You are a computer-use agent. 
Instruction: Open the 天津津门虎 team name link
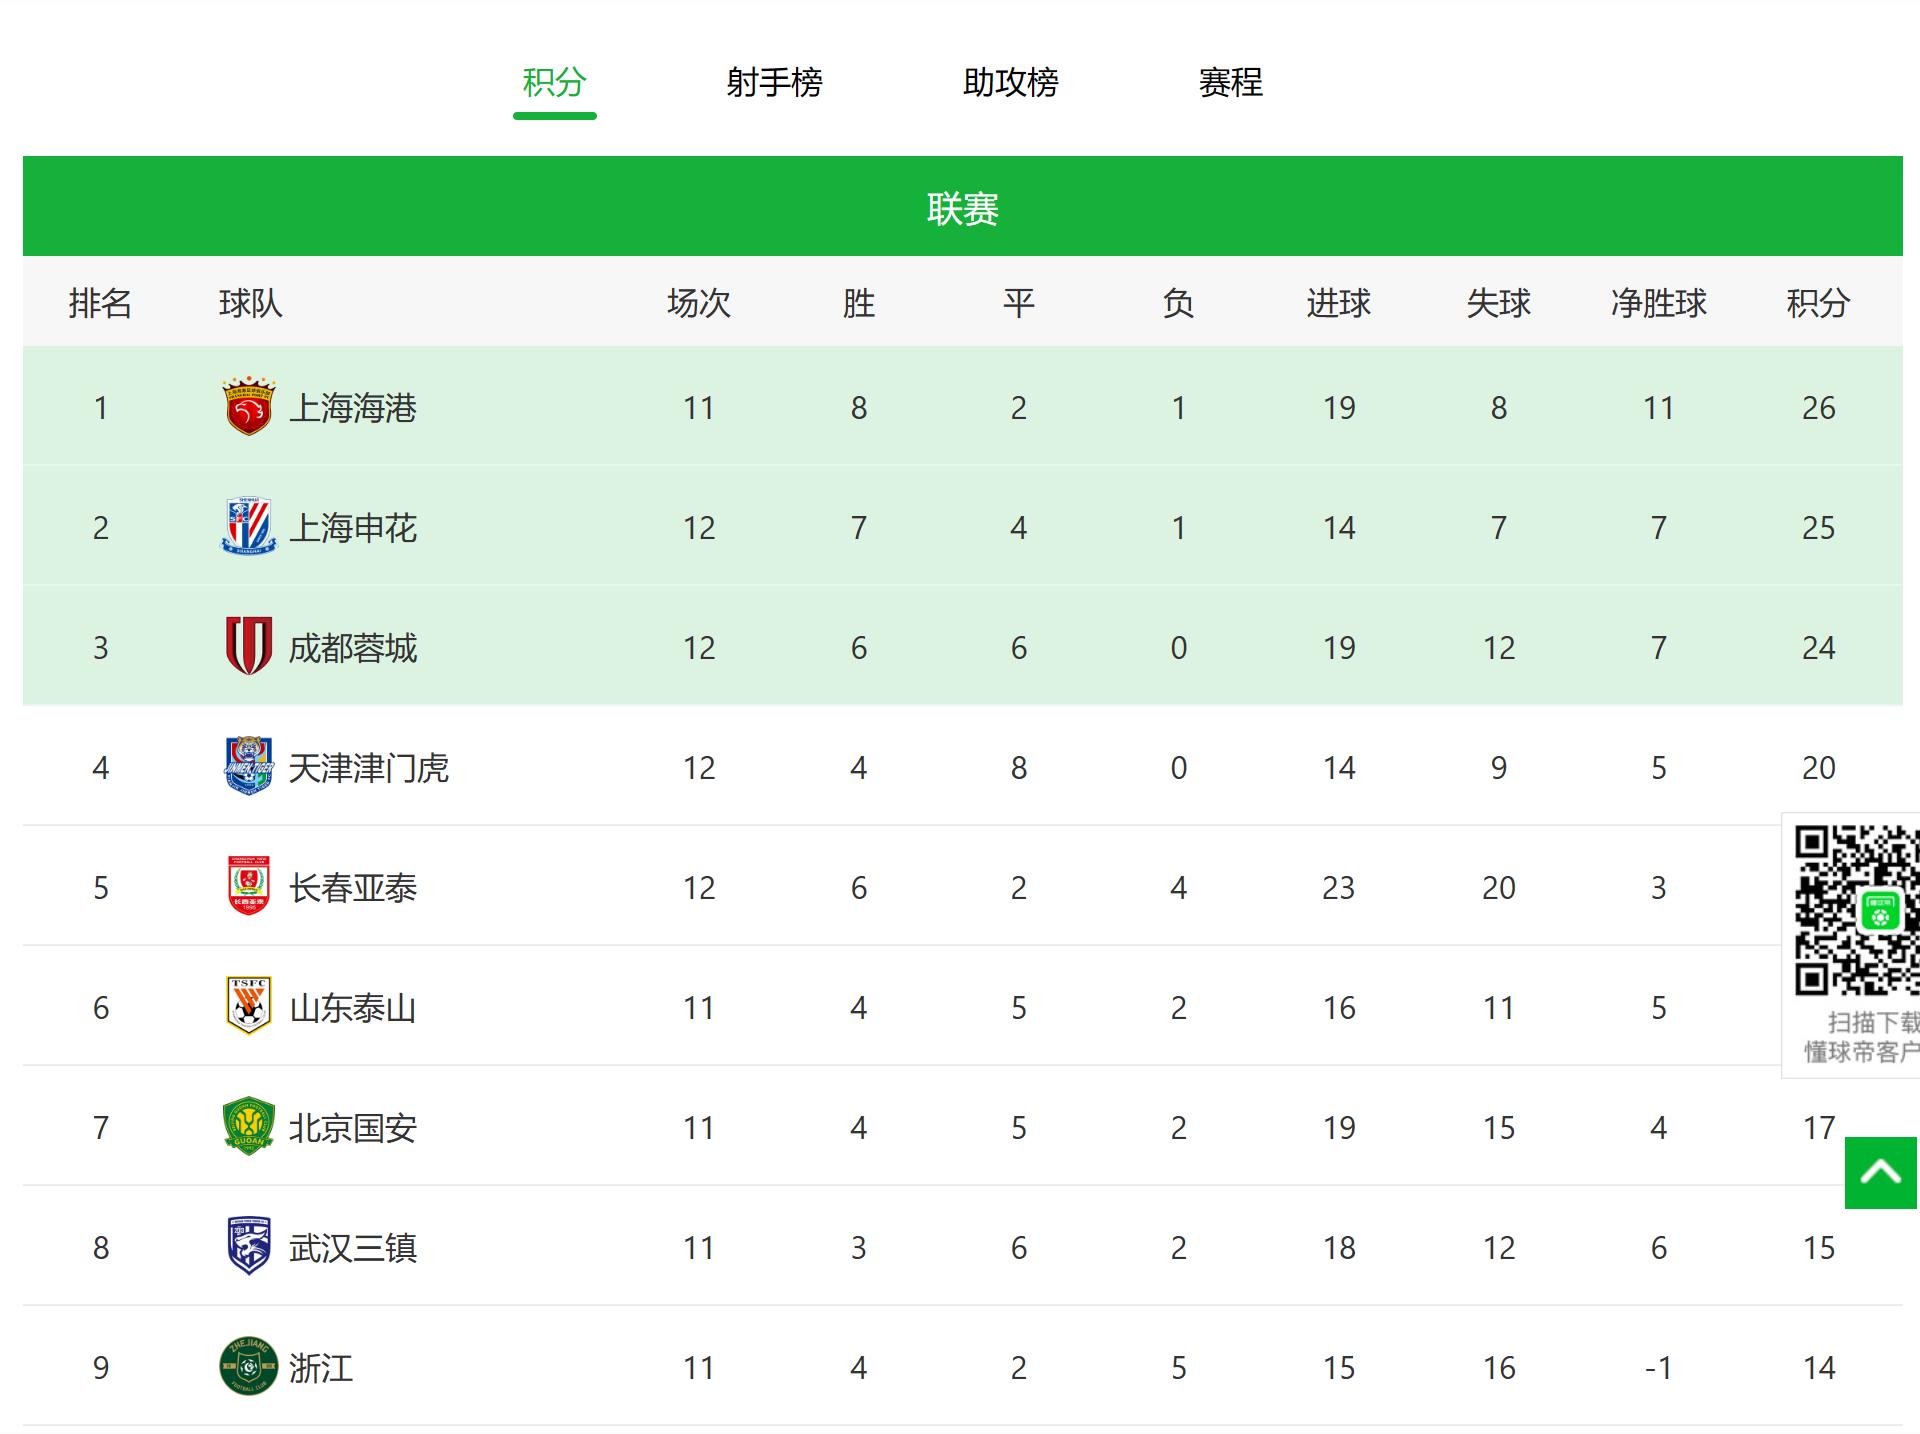point(368,768)
